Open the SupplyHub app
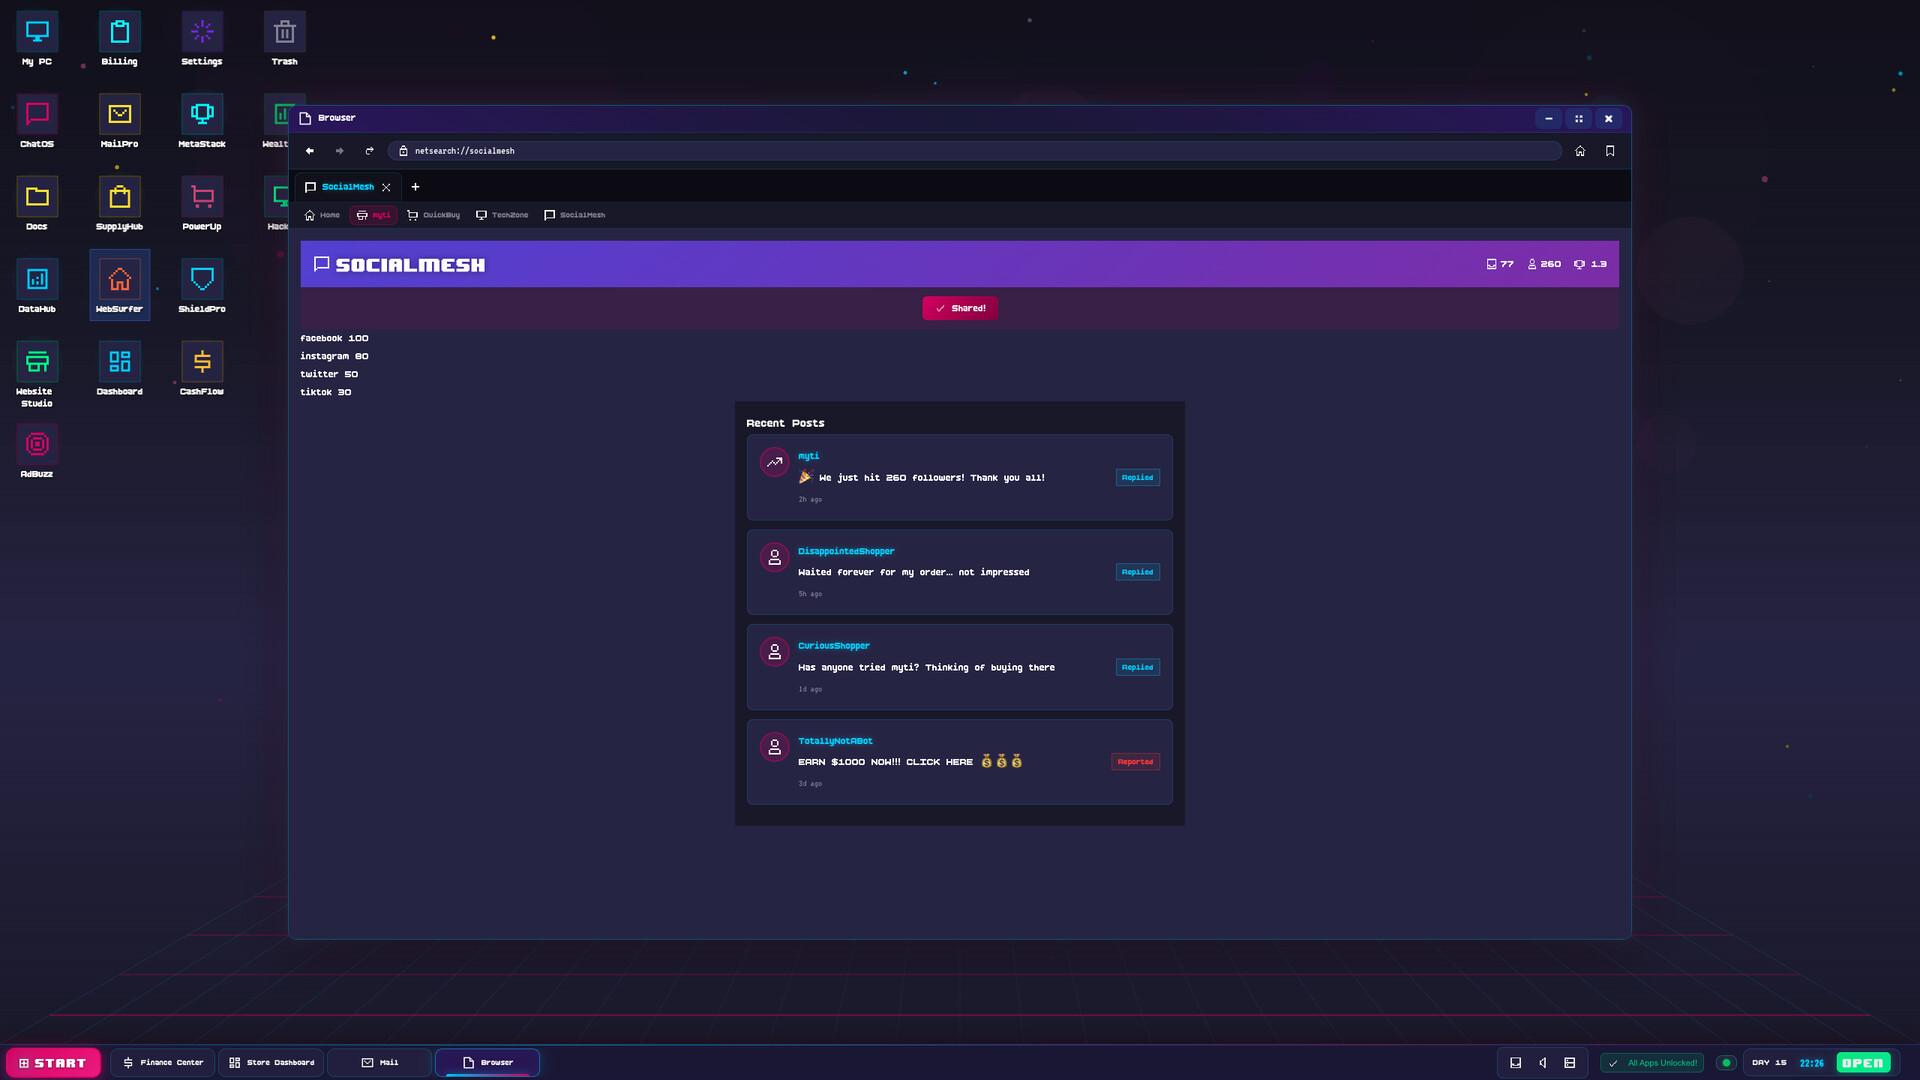This screenshot has width=1920, height=1080. (x=119, y=203)
